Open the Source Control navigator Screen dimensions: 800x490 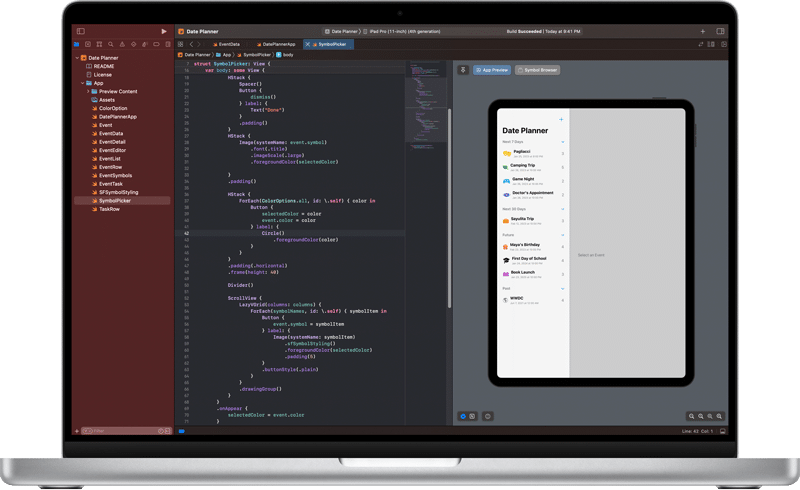point(88,44)
